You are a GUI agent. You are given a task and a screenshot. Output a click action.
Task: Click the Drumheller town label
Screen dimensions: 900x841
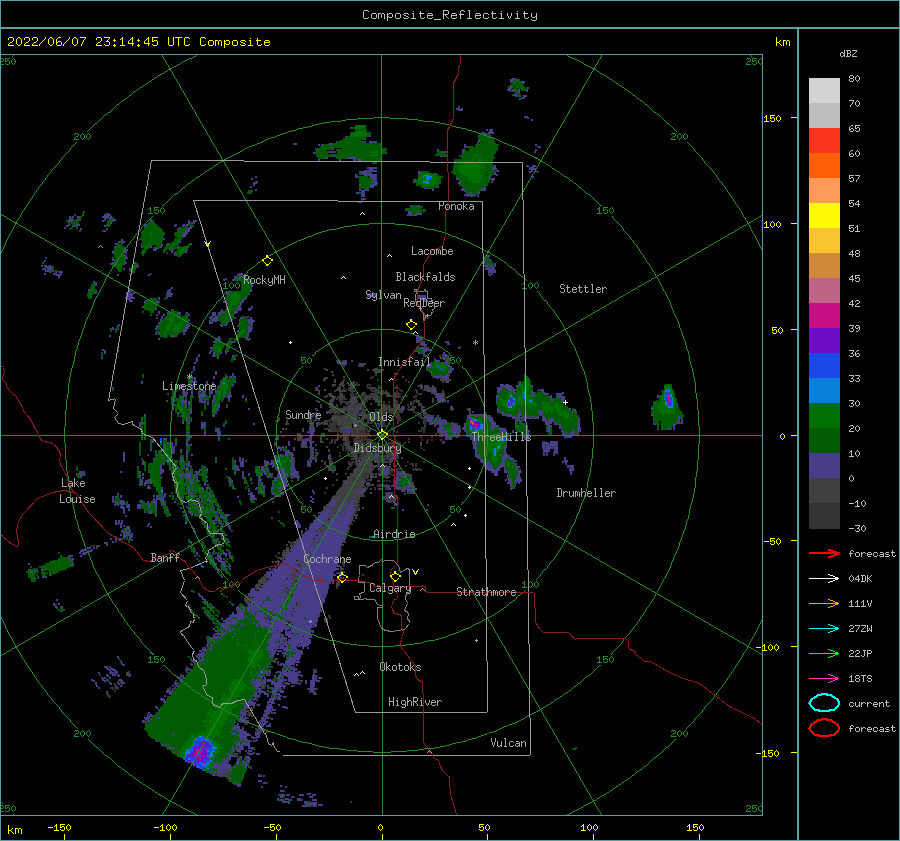586,493
